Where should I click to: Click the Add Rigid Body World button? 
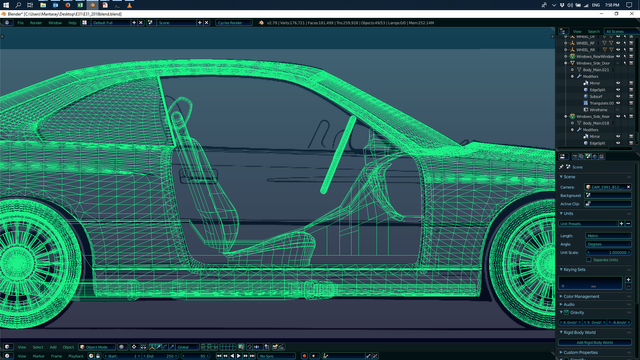[x=595, y=342]
